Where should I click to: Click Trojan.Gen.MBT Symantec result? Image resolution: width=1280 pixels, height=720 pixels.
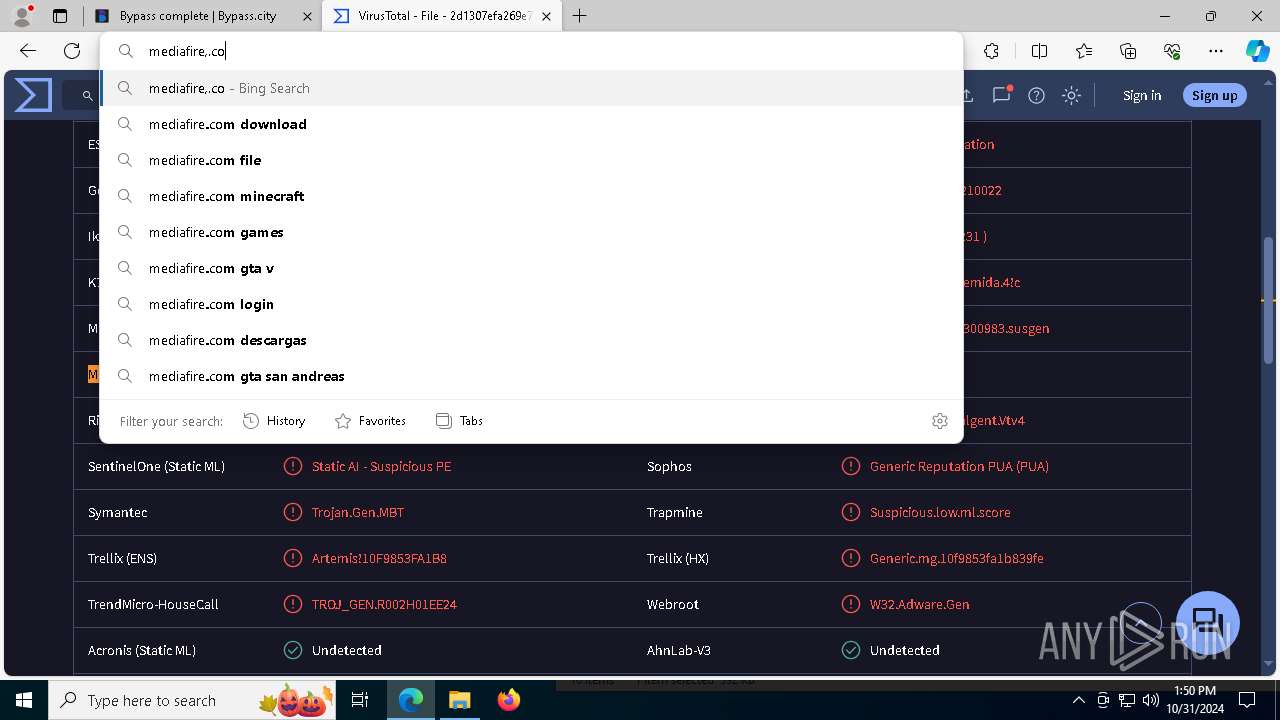[358, 512]
